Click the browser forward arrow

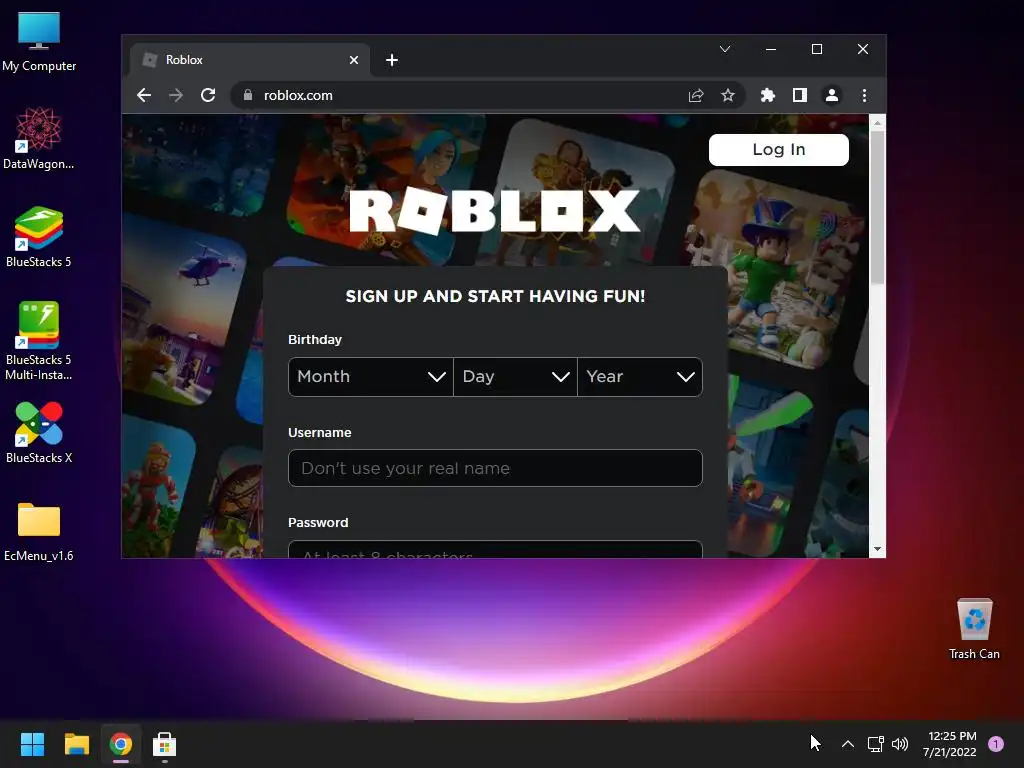tap(176, 95)
